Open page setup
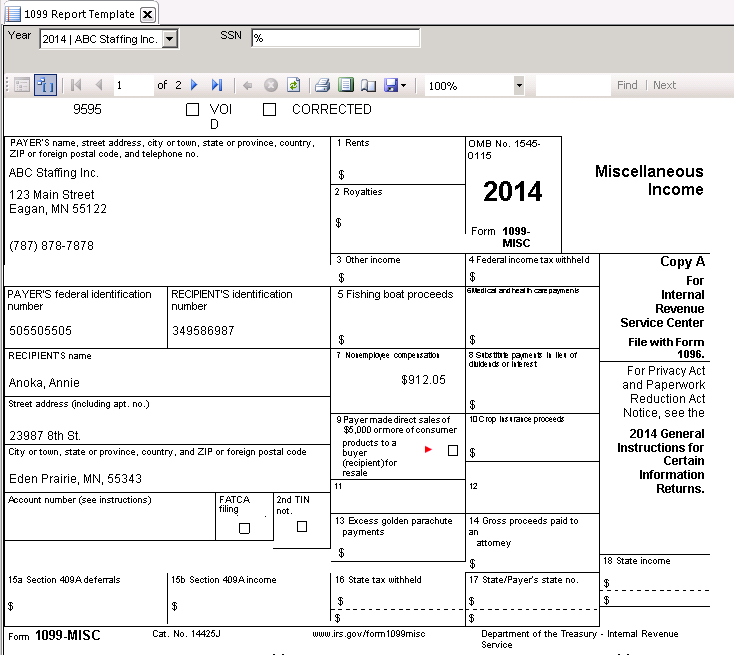This screenshot has width=734, height=655. click(x=368, y=85)
